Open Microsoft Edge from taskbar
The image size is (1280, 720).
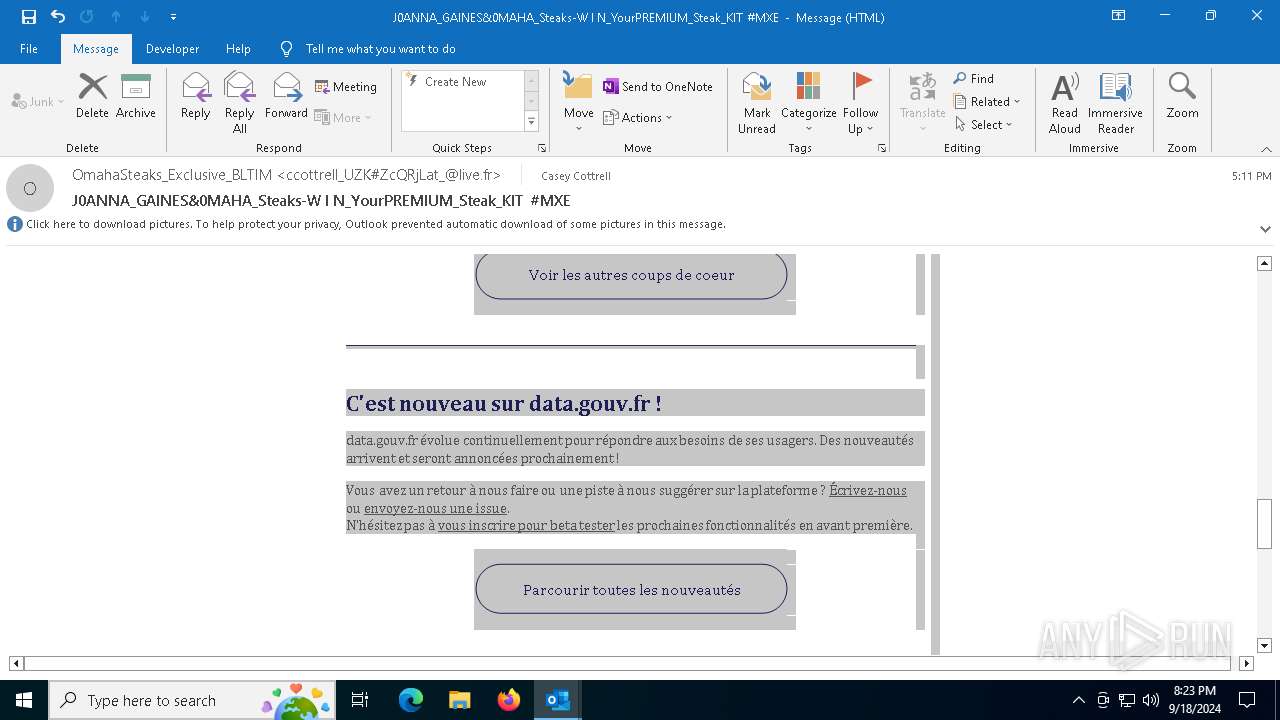point(411,700)
